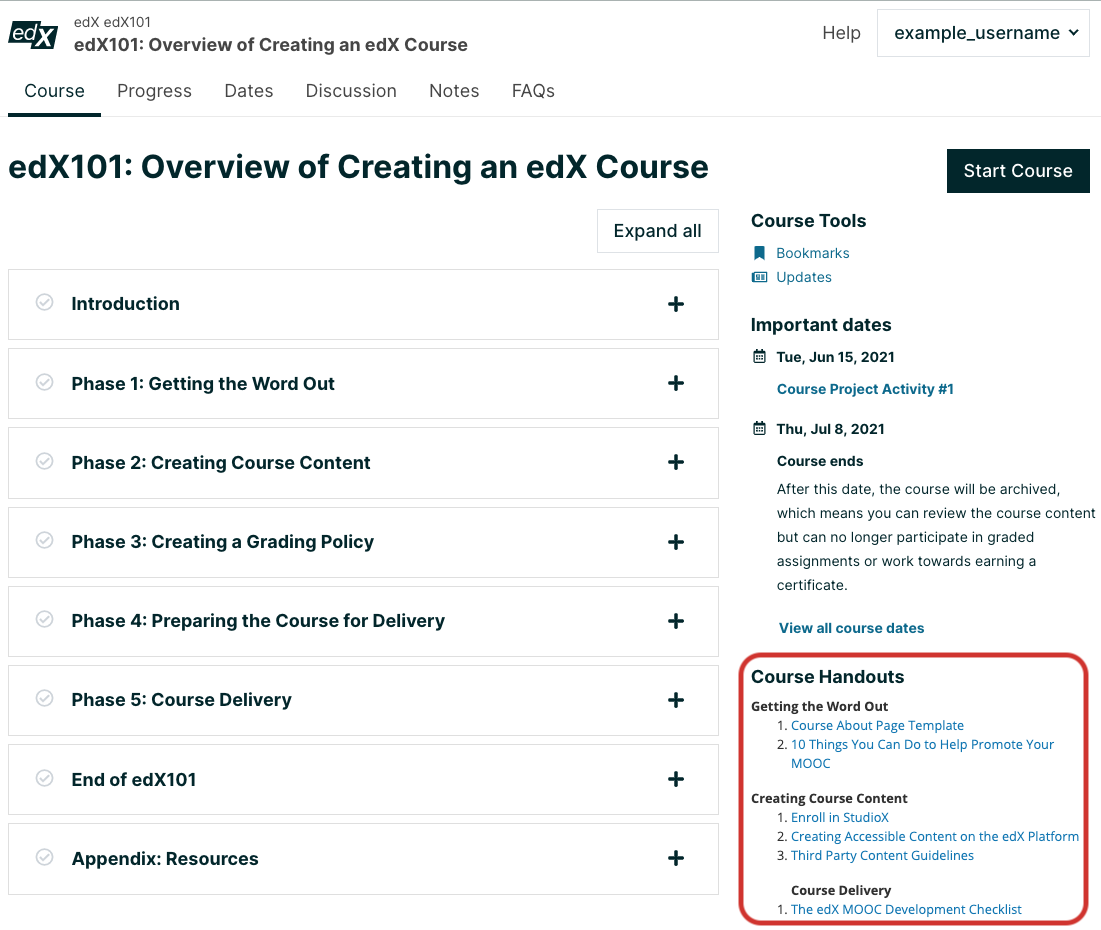
Task: Open the example_username account dropdown
Action: coord(982,32)
